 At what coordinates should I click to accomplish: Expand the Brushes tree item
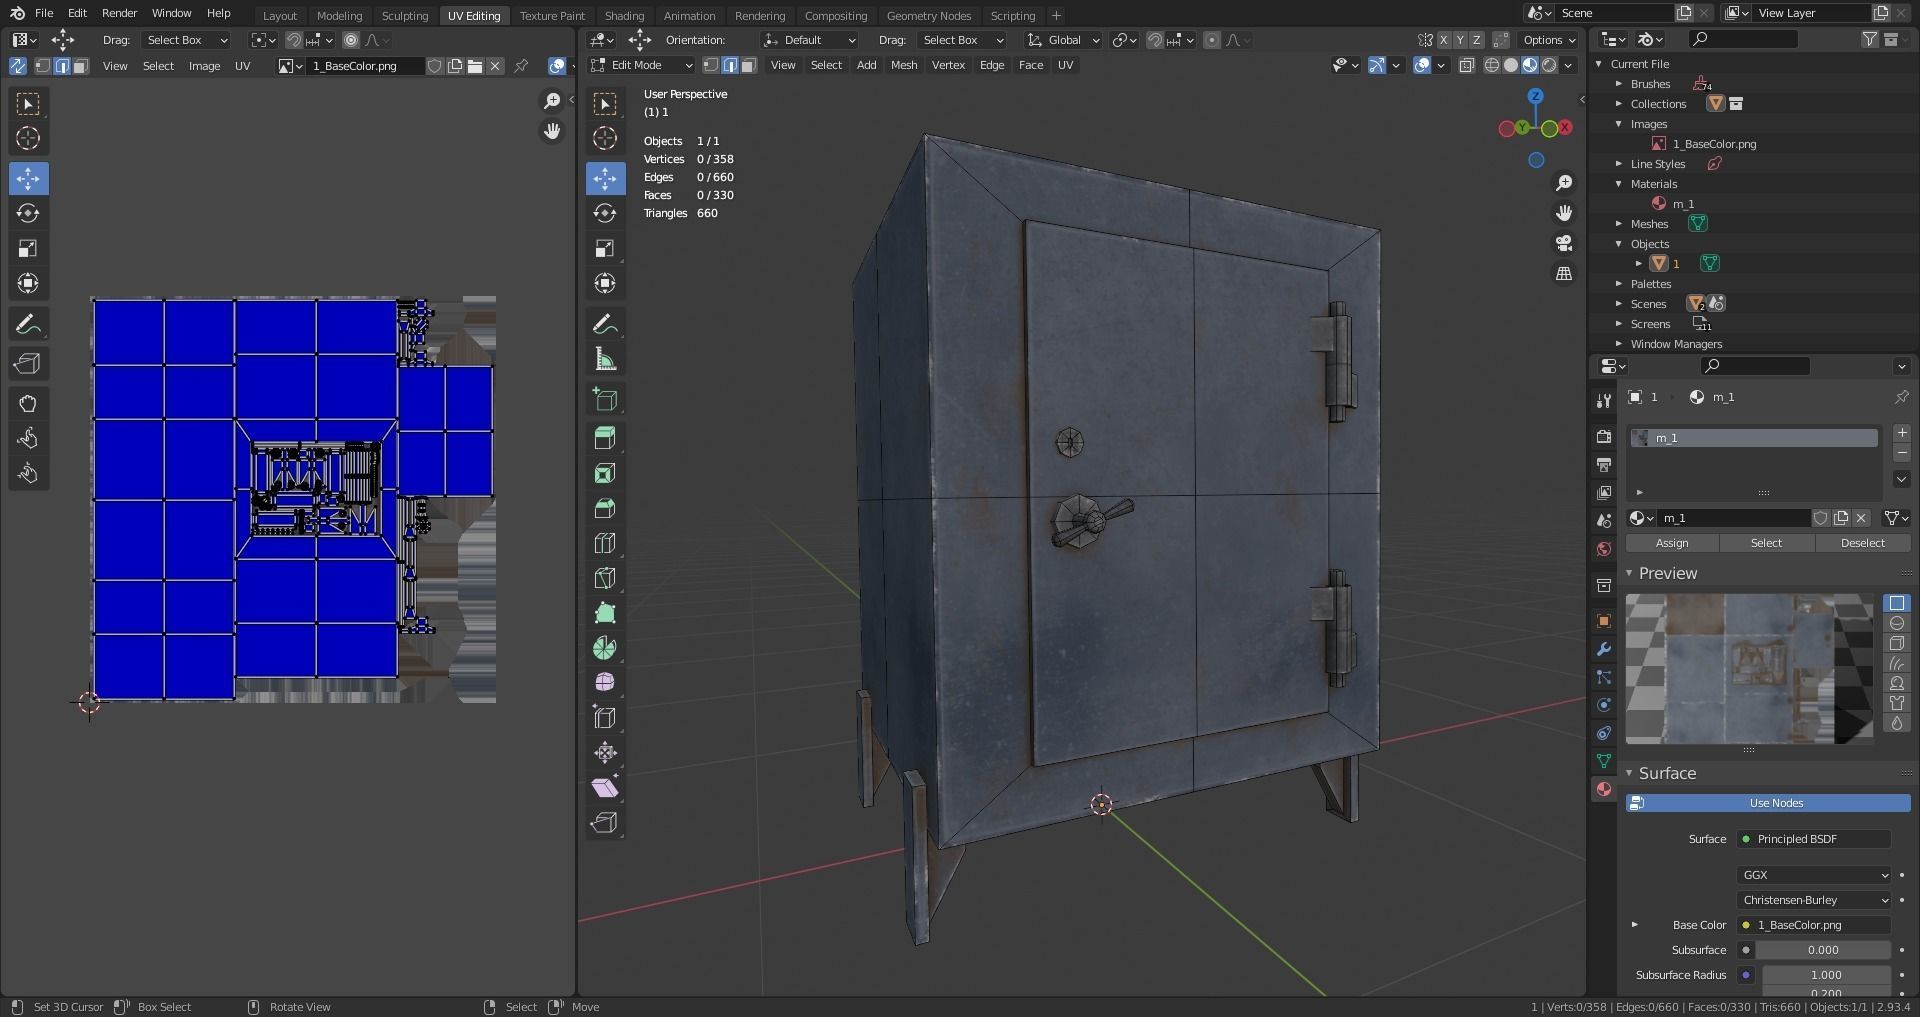coord(1619,84)
